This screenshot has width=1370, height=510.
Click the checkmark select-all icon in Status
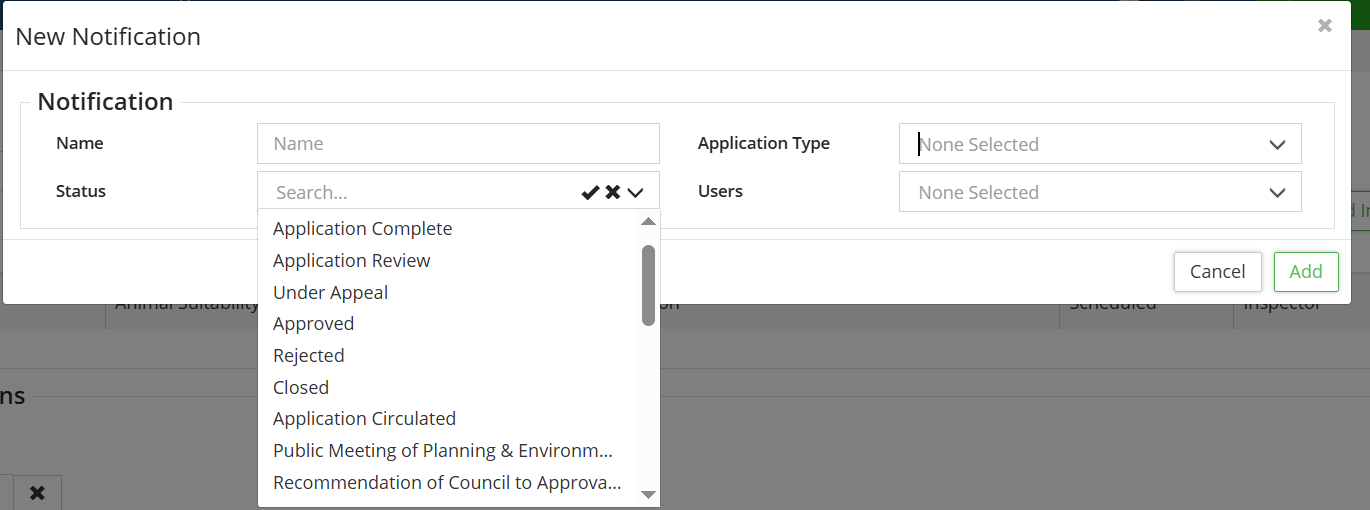click(590, 193)
